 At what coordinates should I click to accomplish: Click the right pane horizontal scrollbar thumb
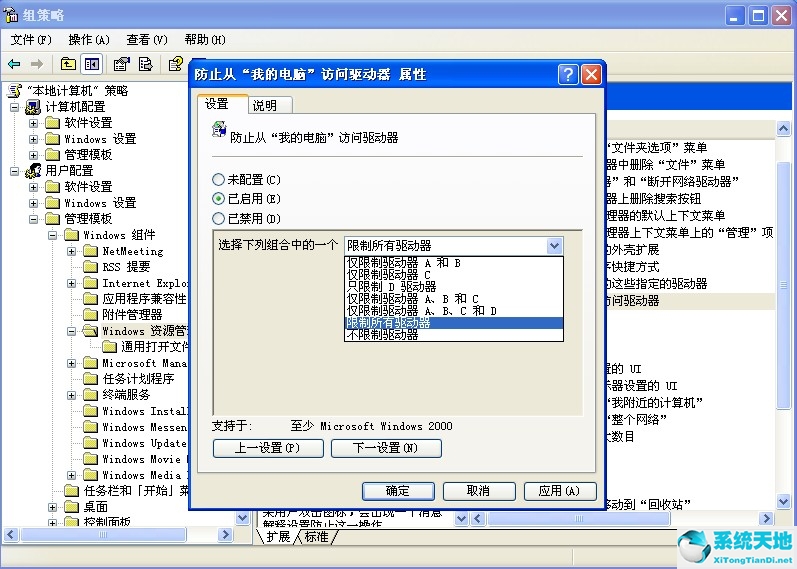[578, 519]
